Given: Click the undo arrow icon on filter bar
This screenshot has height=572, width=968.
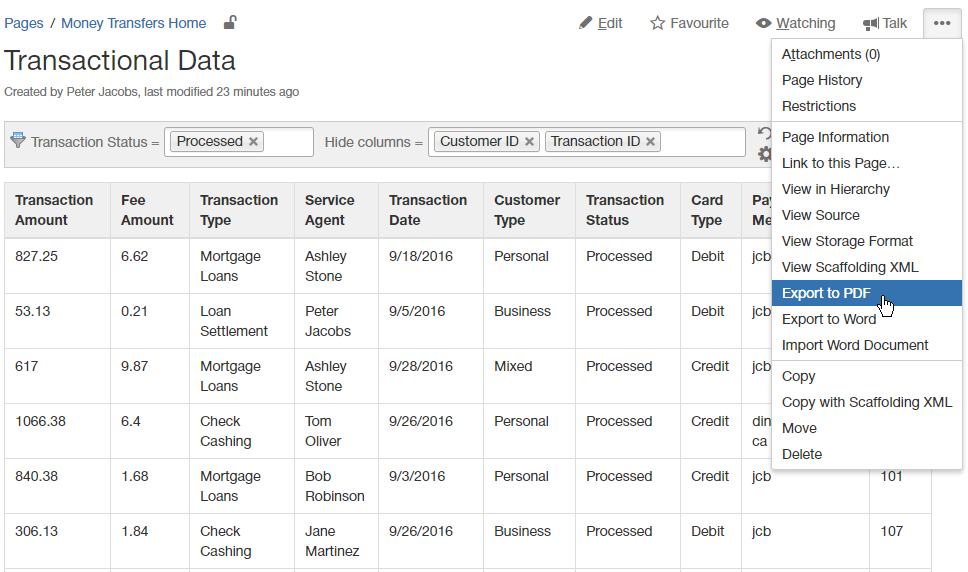Looking at the screenshot, I should tap(765, 133).
